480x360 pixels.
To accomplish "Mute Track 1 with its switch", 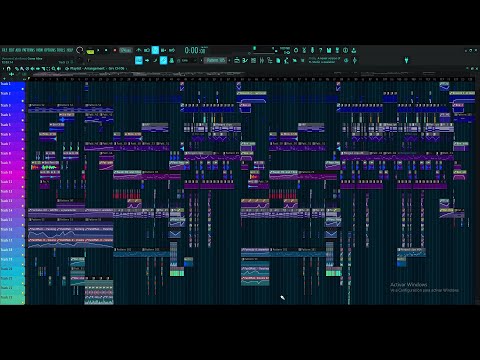I will (23, 89).
